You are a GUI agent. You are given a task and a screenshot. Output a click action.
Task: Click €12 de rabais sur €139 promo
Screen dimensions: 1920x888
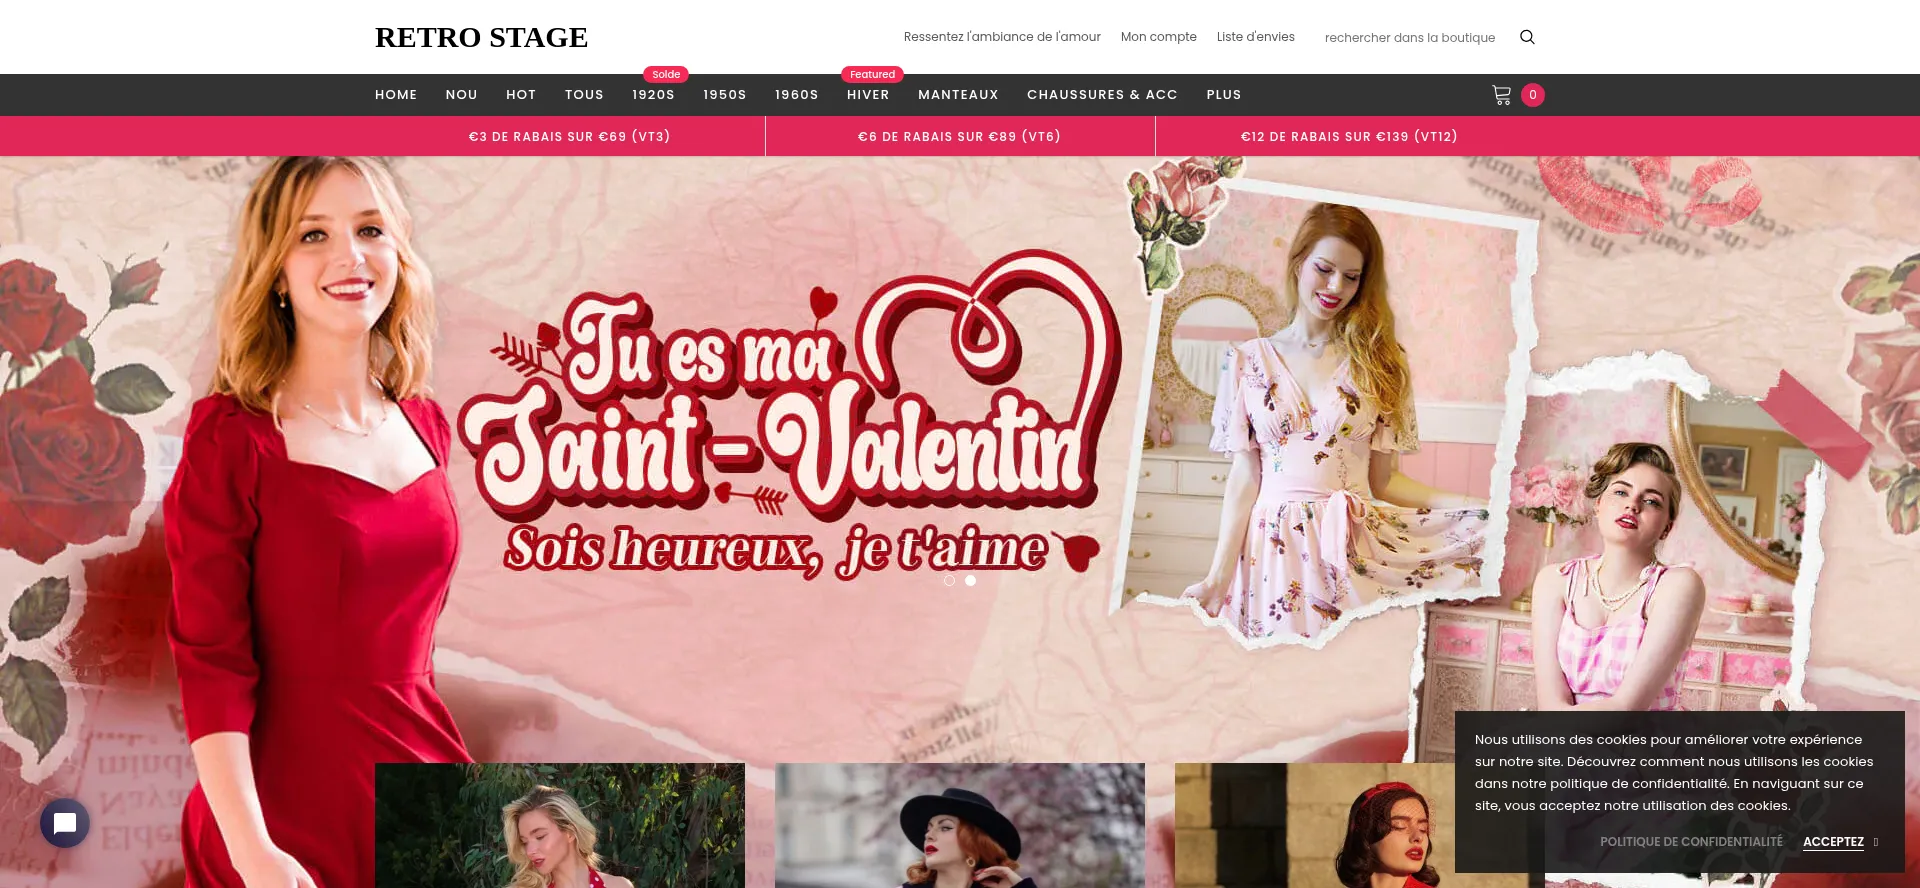(1349, 136)
